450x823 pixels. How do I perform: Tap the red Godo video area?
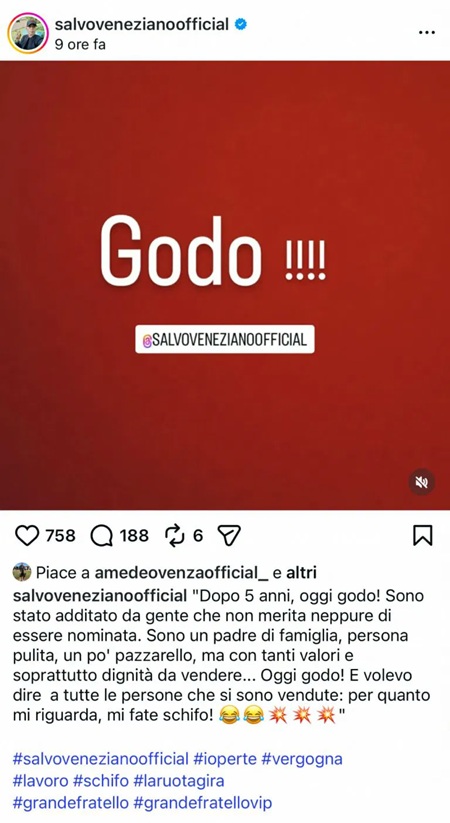click(x=225, y=285)
